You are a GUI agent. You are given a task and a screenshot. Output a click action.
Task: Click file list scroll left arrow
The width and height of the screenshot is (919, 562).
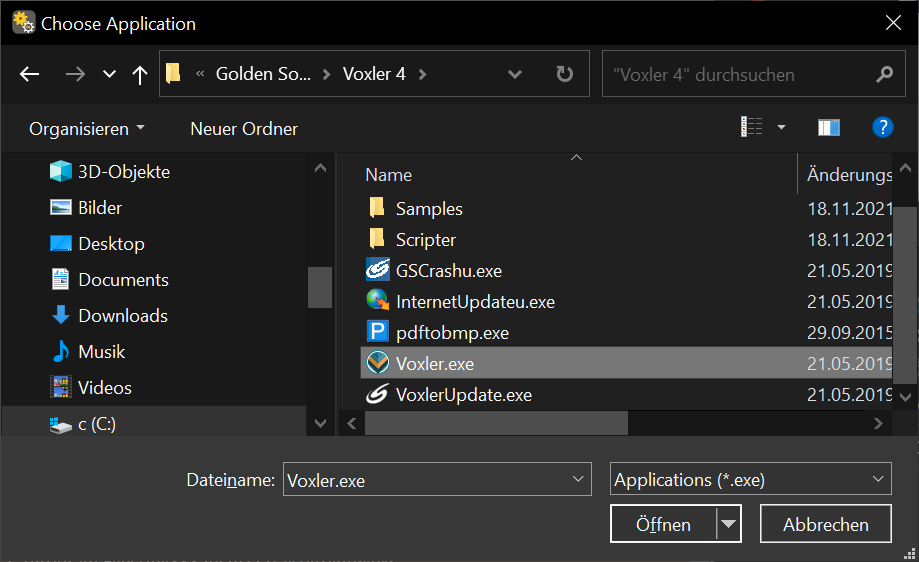pos(352,423)
